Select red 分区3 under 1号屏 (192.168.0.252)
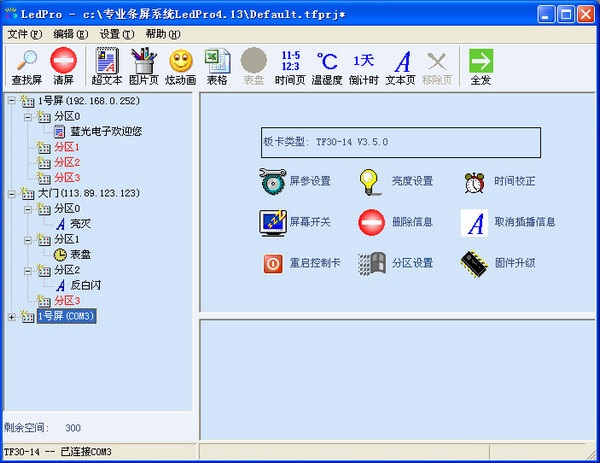This screenshot has width=600, height=463. click(x=67, y=178)
